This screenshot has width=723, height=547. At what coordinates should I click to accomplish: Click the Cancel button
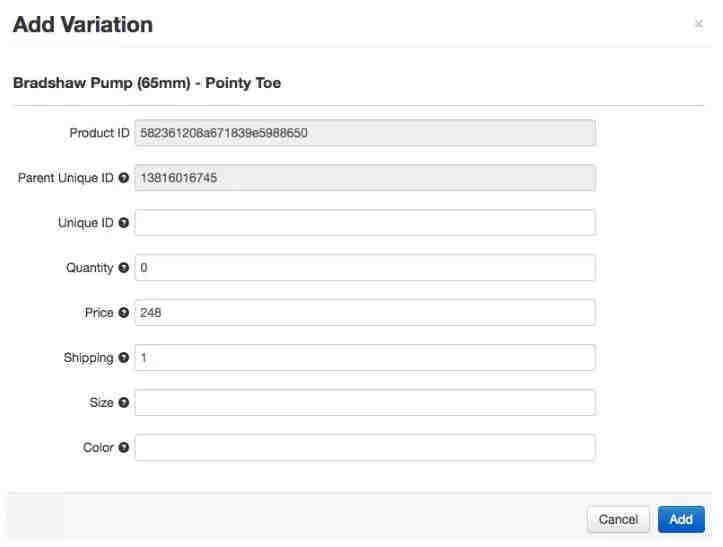point(618,519)
